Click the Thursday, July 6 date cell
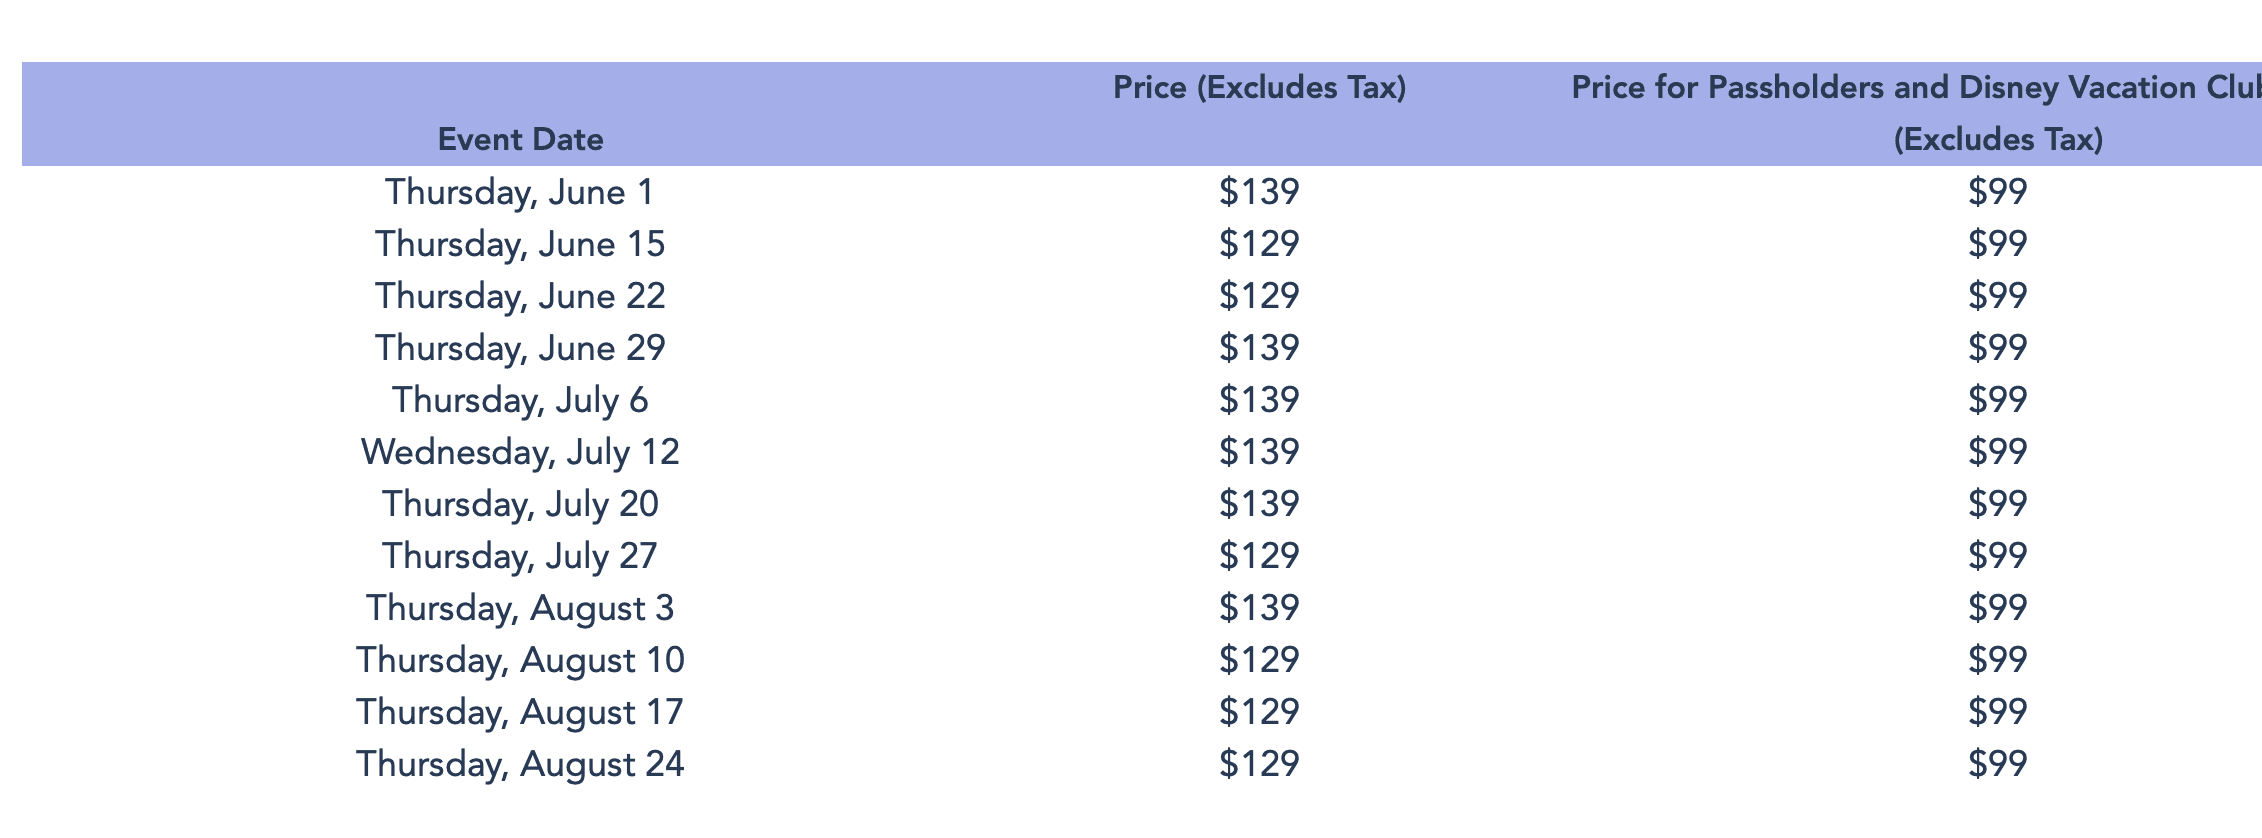The height and width of the screenshot is (838, 2262). click(520, 400)
